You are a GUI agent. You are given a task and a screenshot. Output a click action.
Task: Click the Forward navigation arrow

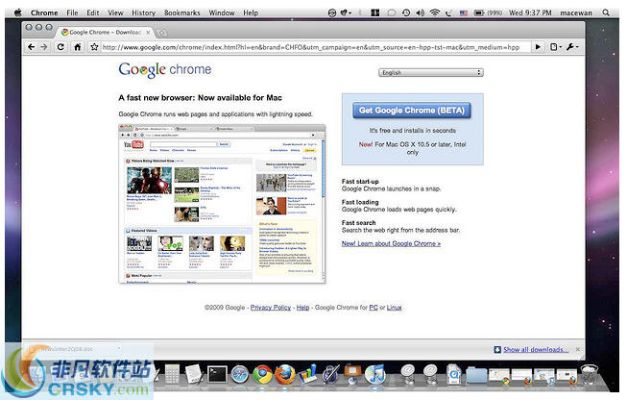tap(44, 47)
